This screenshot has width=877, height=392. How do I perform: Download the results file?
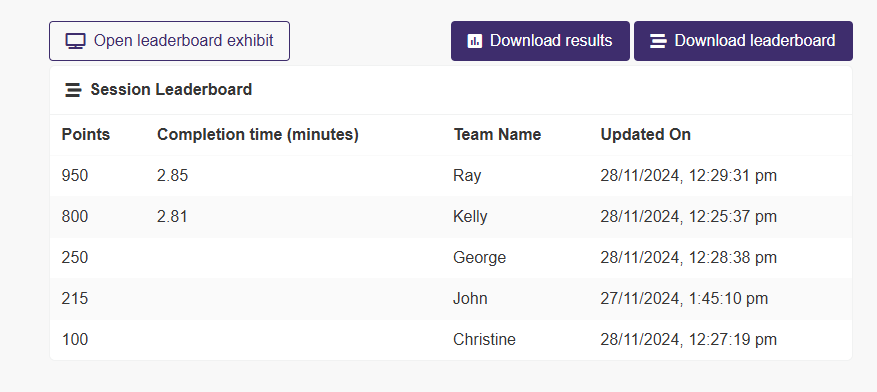pos(540,41)
